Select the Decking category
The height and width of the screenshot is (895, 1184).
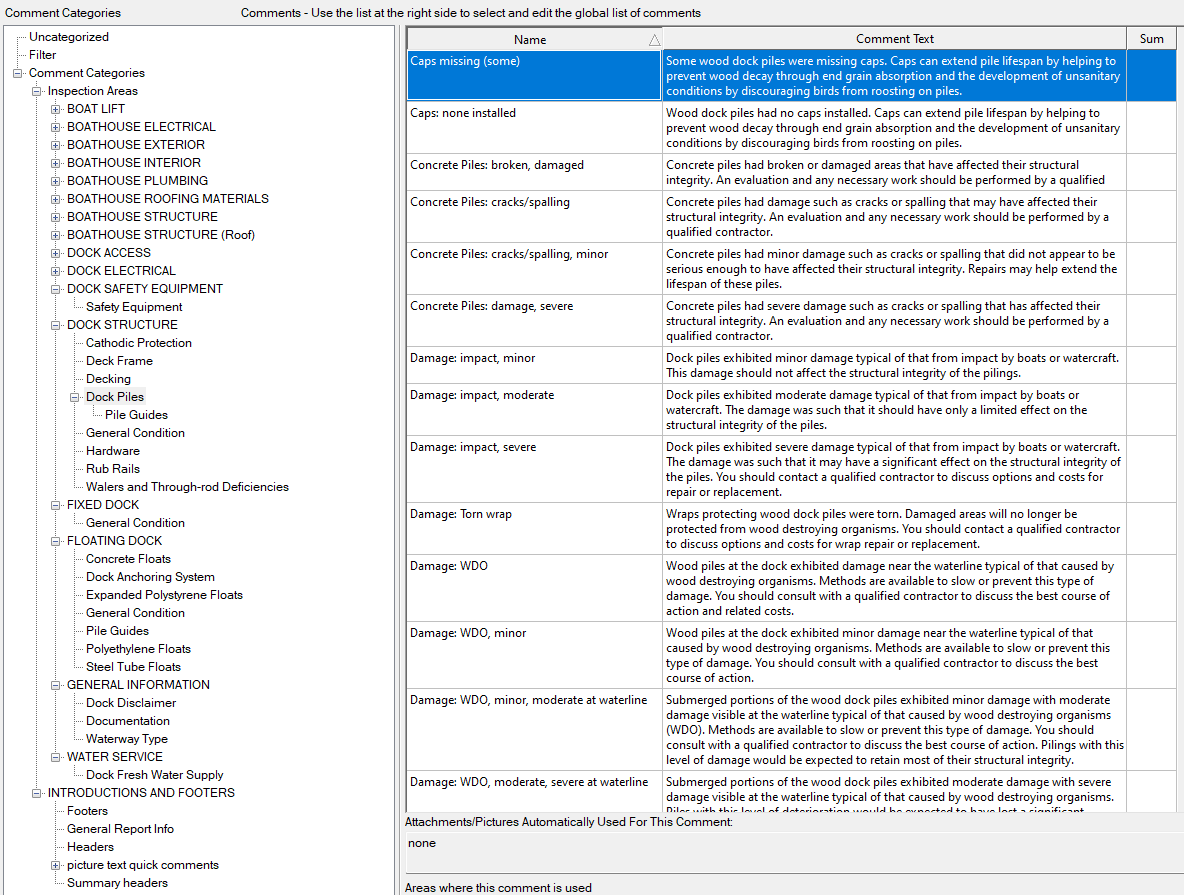(108, 379)
